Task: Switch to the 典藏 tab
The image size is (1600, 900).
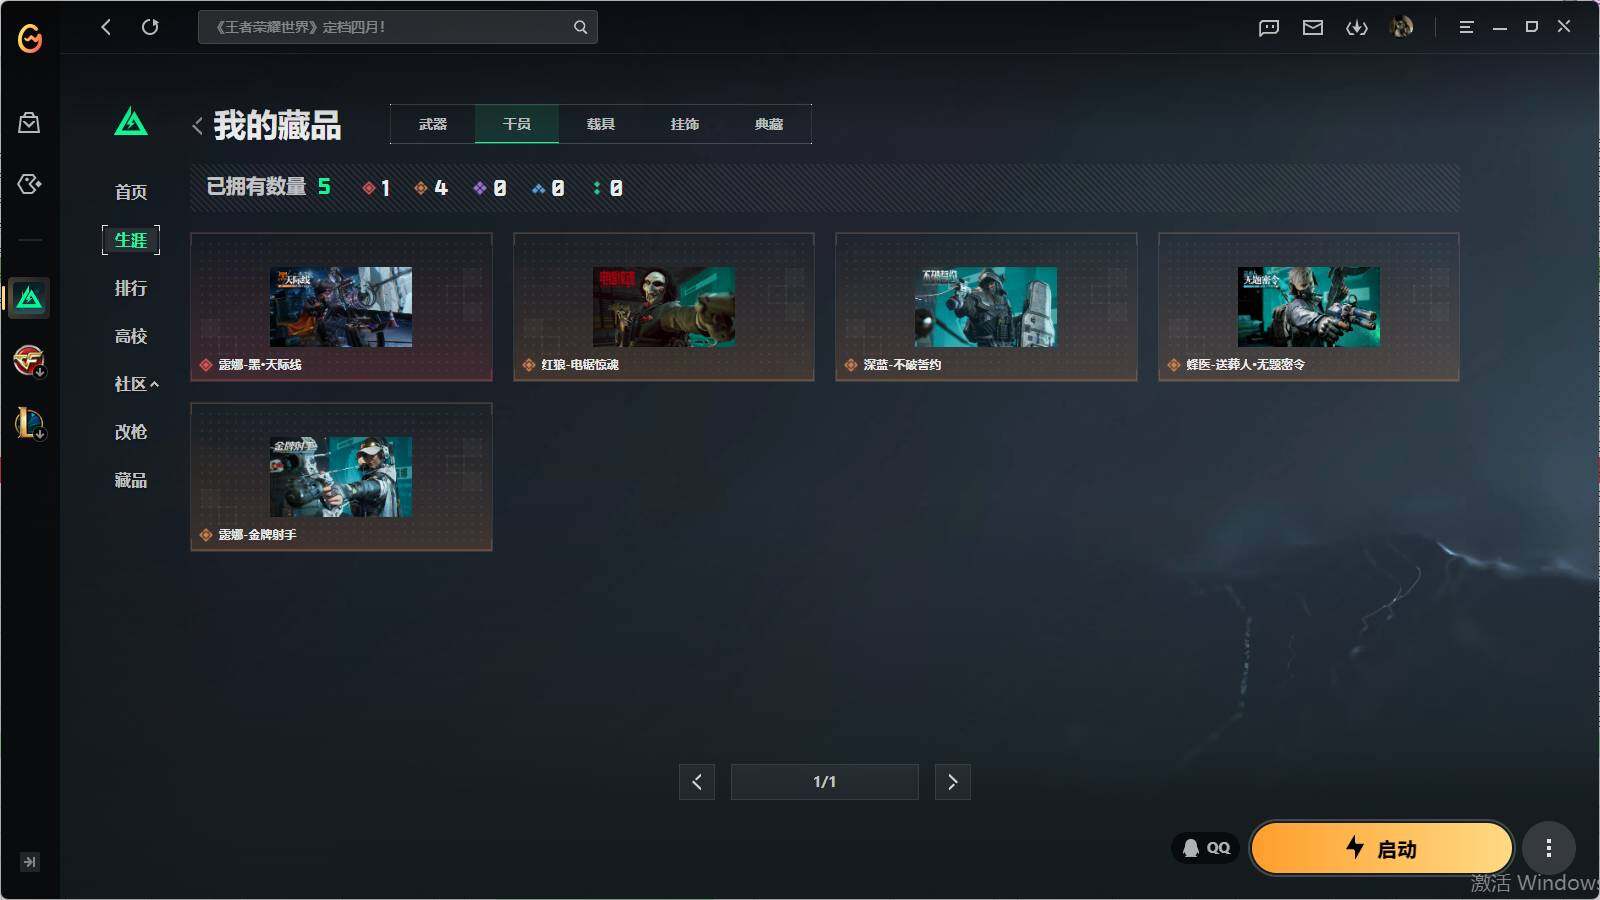Action: (x=769, y=124)
